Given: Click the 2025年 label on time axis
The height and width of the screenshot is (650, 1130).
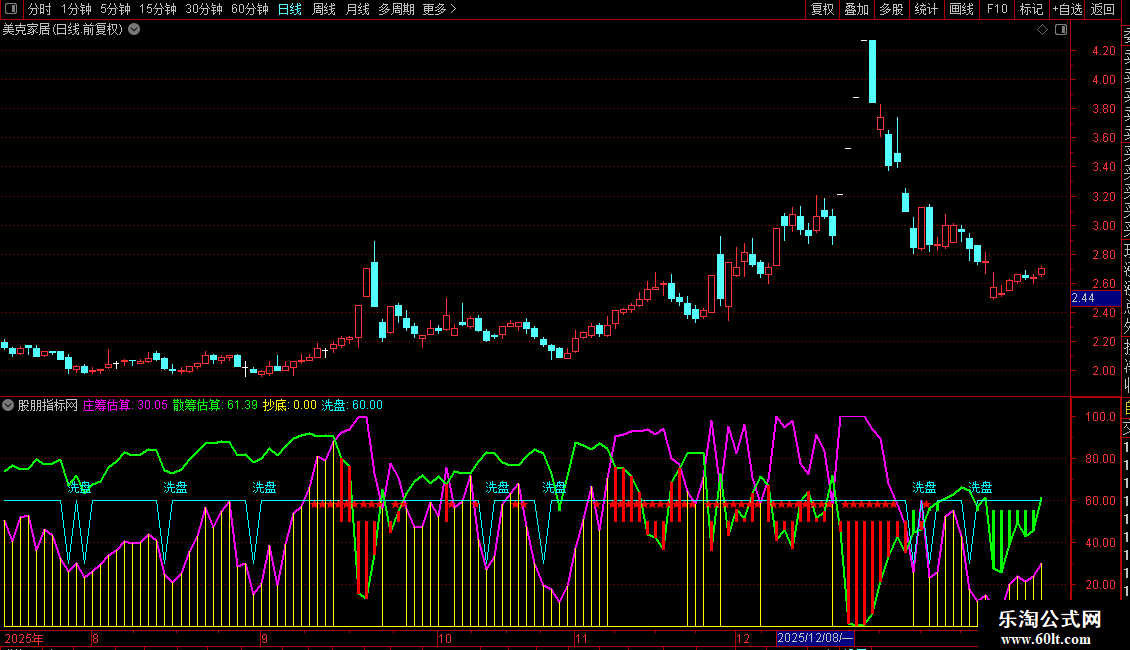Looking at the screenshot, I should pyautogui.click(x=24, y=638).
